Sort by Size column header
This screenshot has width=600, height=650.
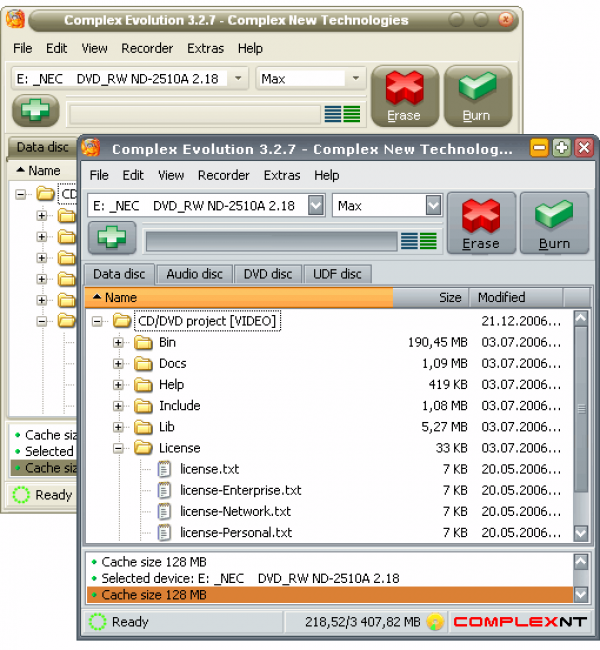[x=430, y=298]
